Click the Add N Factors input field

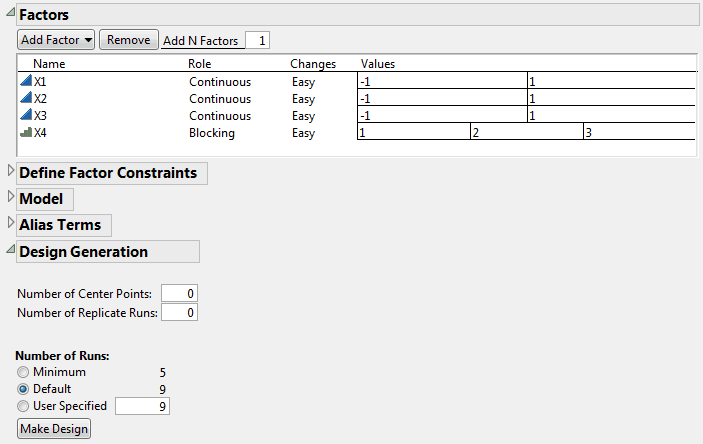pos(258,41)
